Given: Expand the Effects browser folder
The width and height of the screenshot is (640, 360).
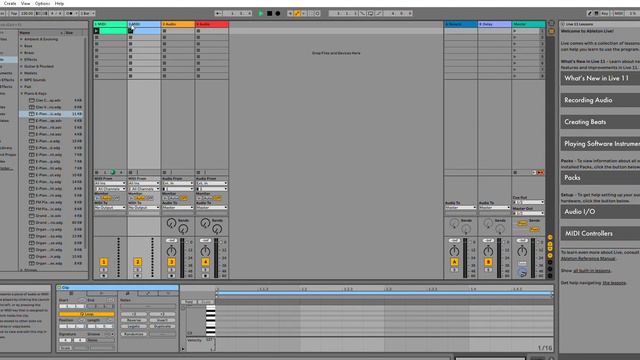Looking at the screenshot, I should click(x=22, y=60).
